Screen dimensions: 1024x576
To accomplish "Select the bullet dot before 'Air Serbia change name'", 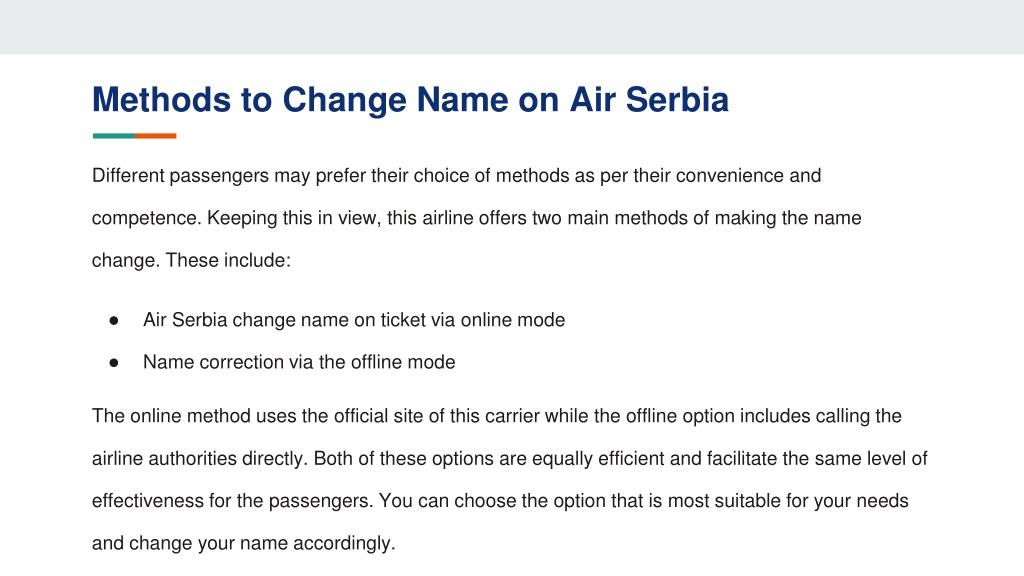I will (x=114, y=320).
